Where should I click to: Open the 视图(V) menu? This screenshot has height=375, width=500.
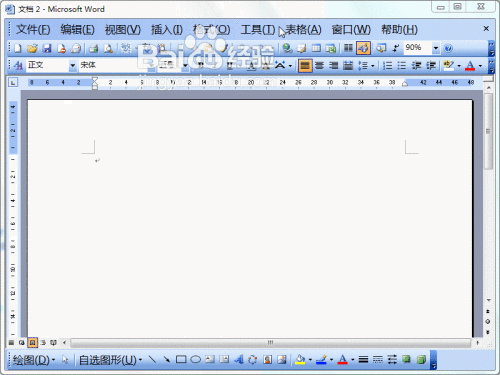click(123, 30)
